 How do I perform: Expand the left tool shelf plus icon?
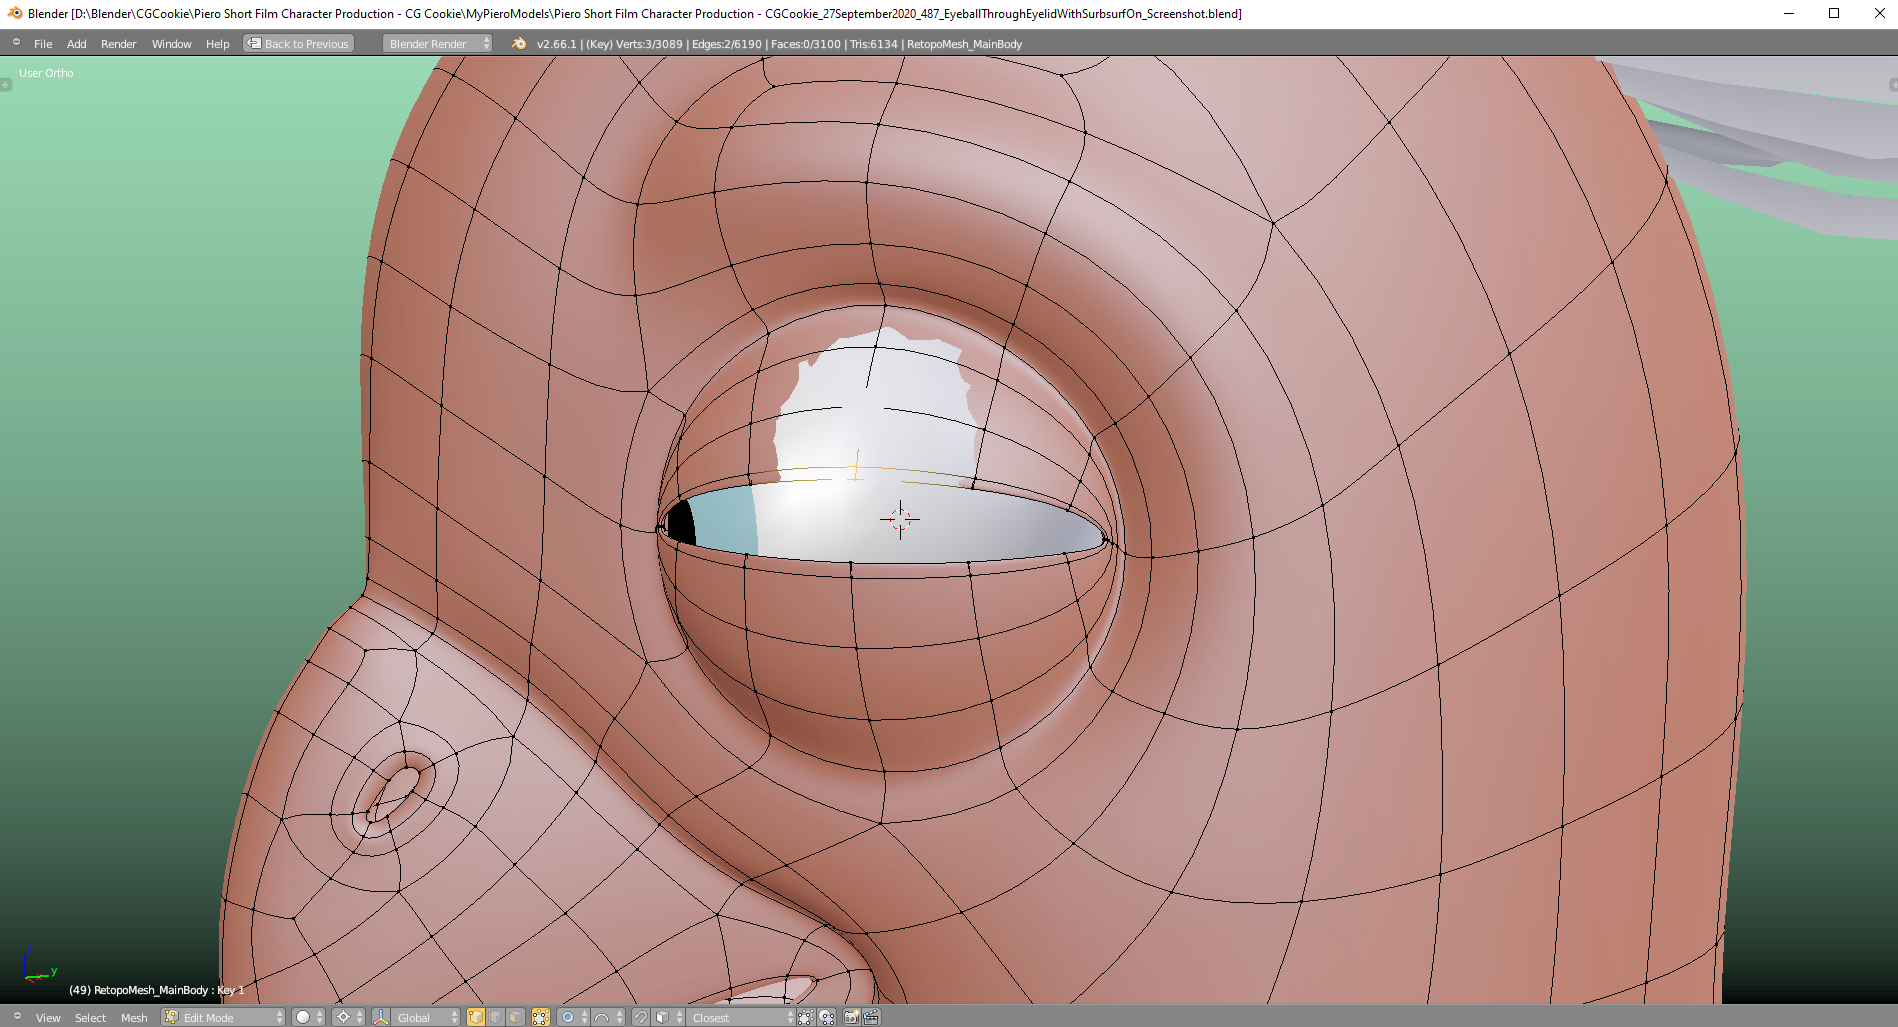[x=5, y=86]
